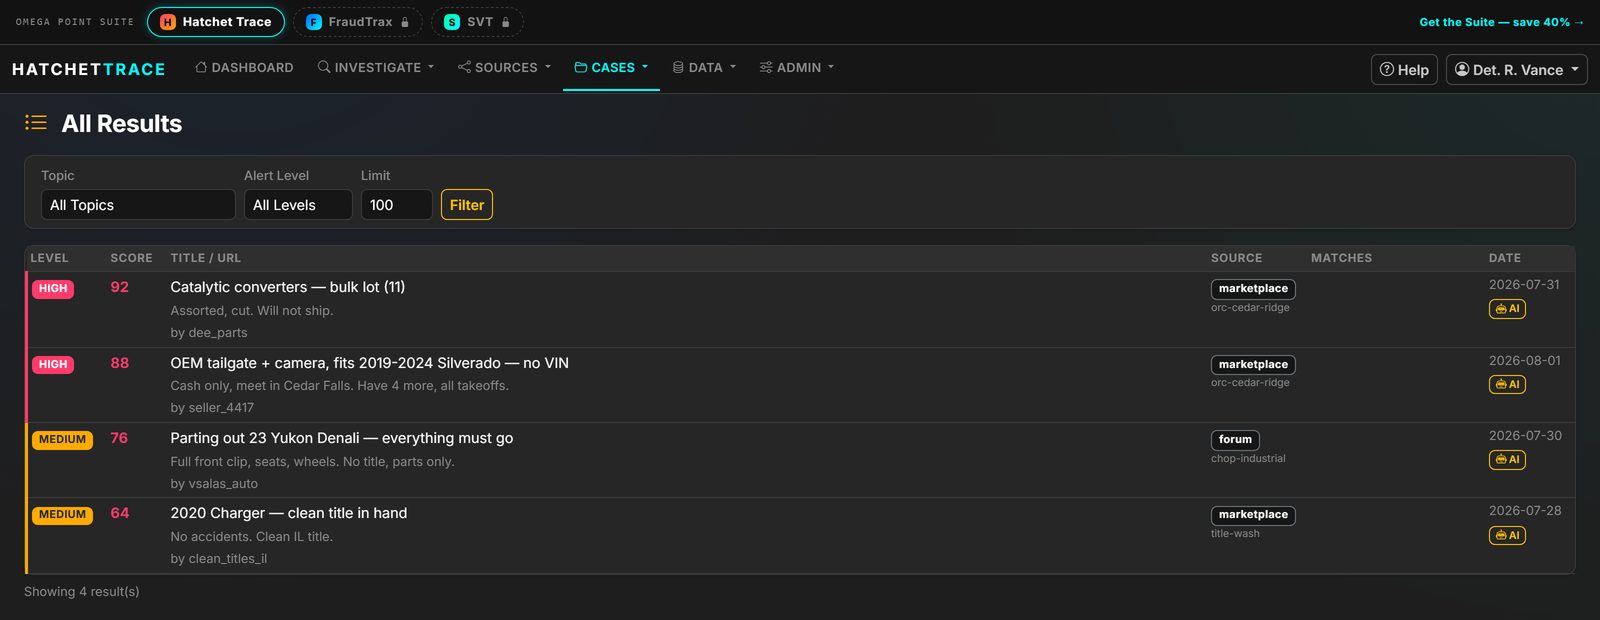This screenshot has width=1600, height=620.
Task: Open Catalytic converters bulk lot result
Action: [288, 287]
